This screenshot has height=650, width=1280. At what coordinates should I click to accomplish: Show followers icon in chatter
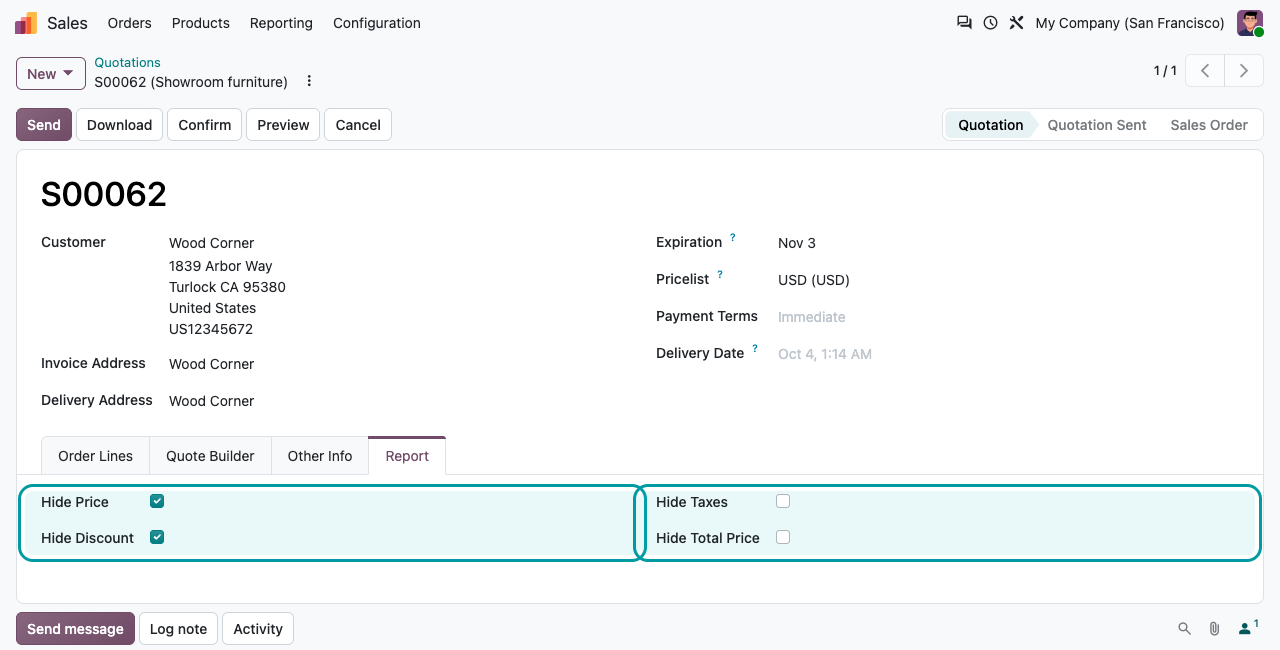click(1247, 628)
